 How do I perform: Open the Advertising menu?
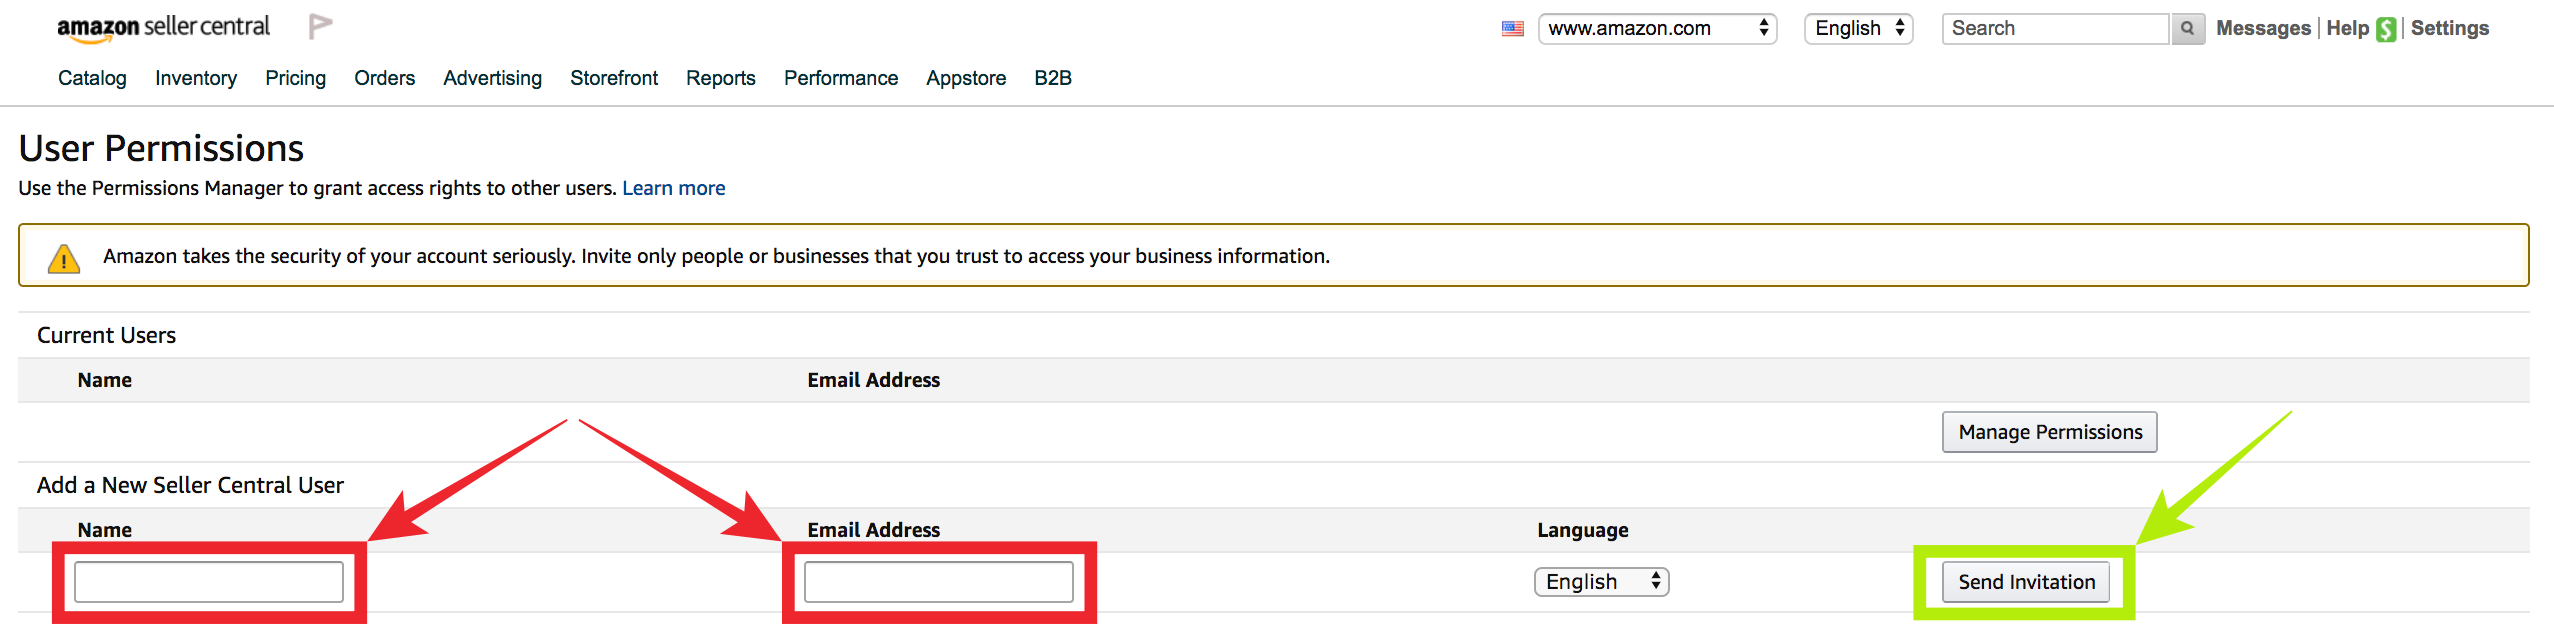(x=492, y=78)
